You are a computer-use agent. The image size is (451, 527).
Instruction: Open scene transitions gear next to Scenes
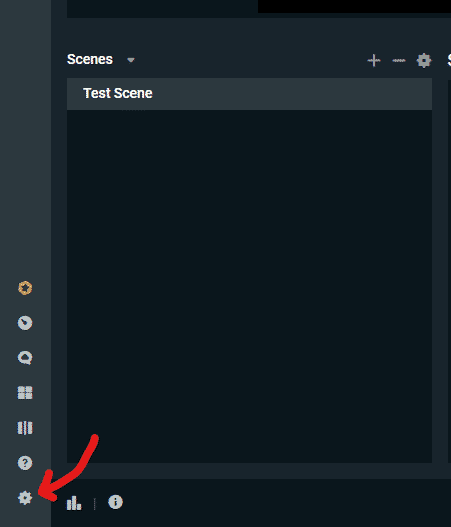point(424,60)
